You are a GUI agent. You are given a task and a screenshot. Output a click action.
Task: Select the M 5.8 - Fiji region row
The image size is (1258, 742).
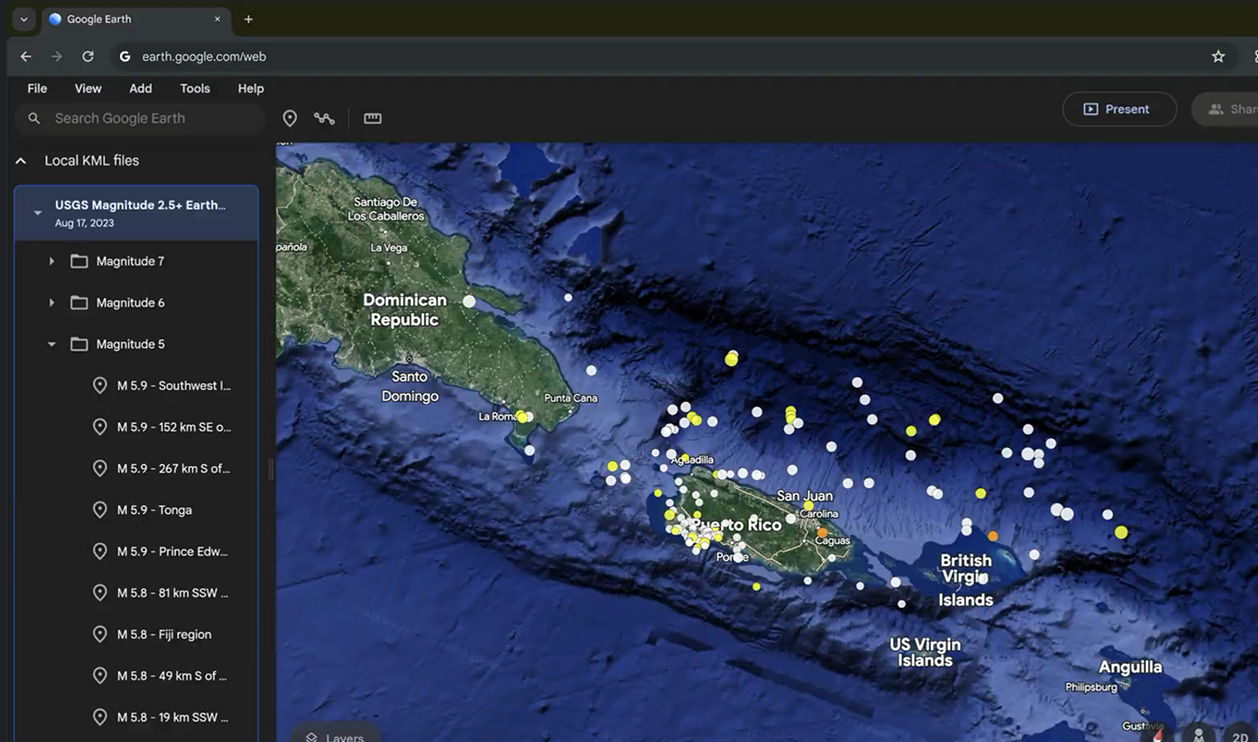[x=136, y=635]
